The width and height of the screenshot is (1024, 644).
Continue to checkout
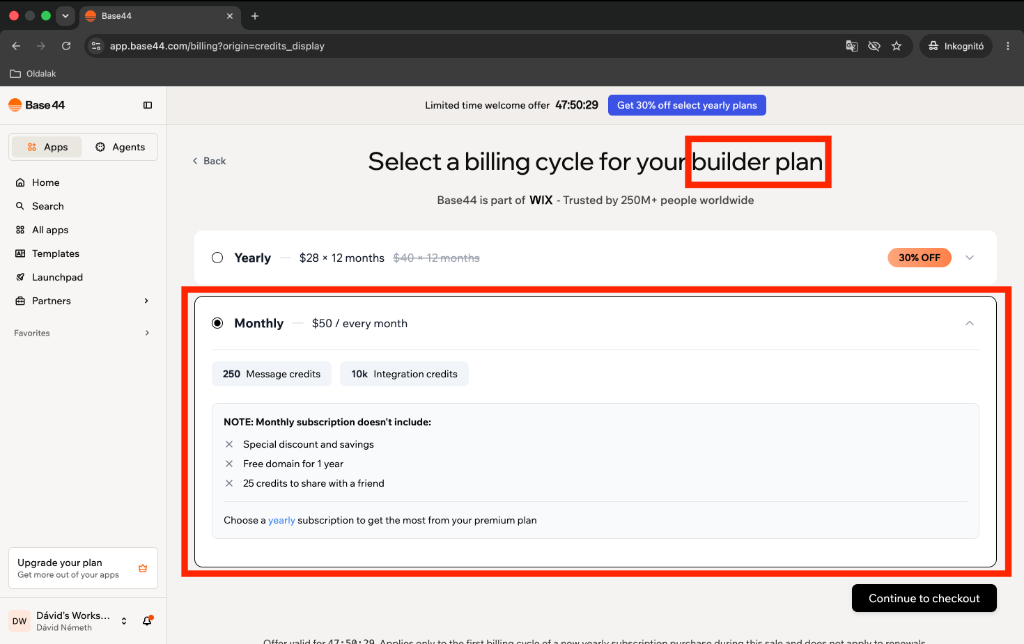[924, 598]
